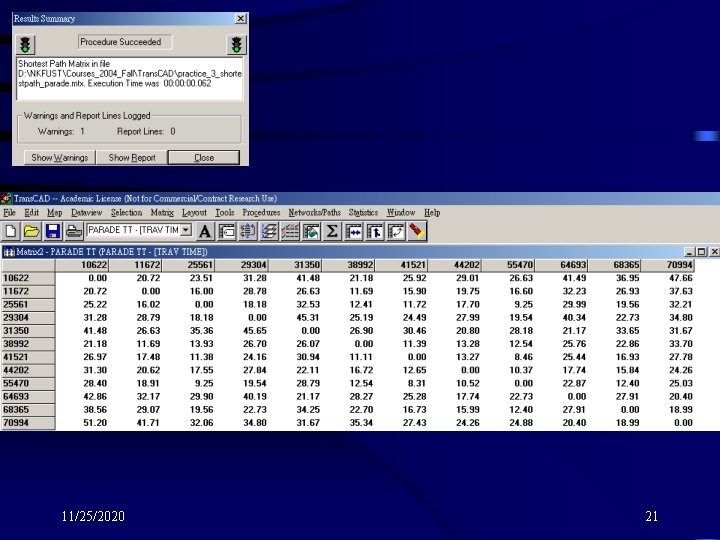Viewport: 720px width, 540px height.
Task: Click the paint bucket fill matrix icon
Action: point(311,231)
